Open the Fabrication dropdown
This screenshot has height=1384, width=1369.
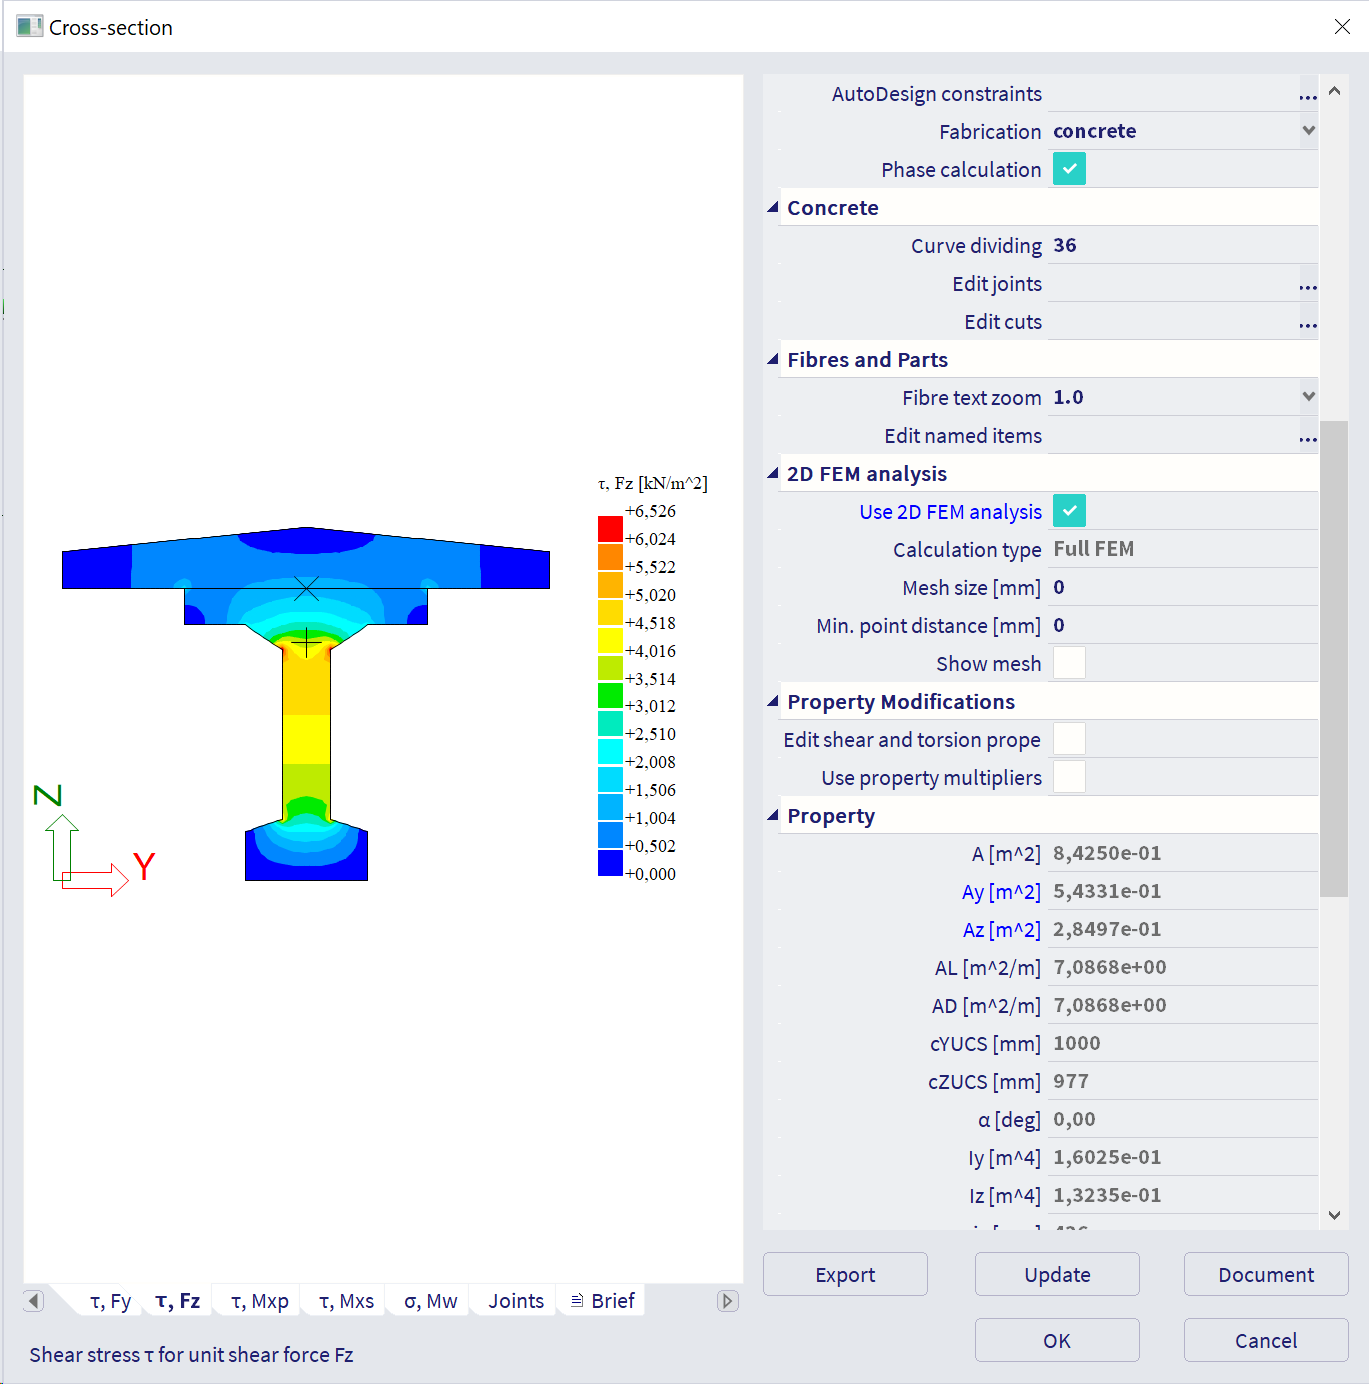[1308, 131]
